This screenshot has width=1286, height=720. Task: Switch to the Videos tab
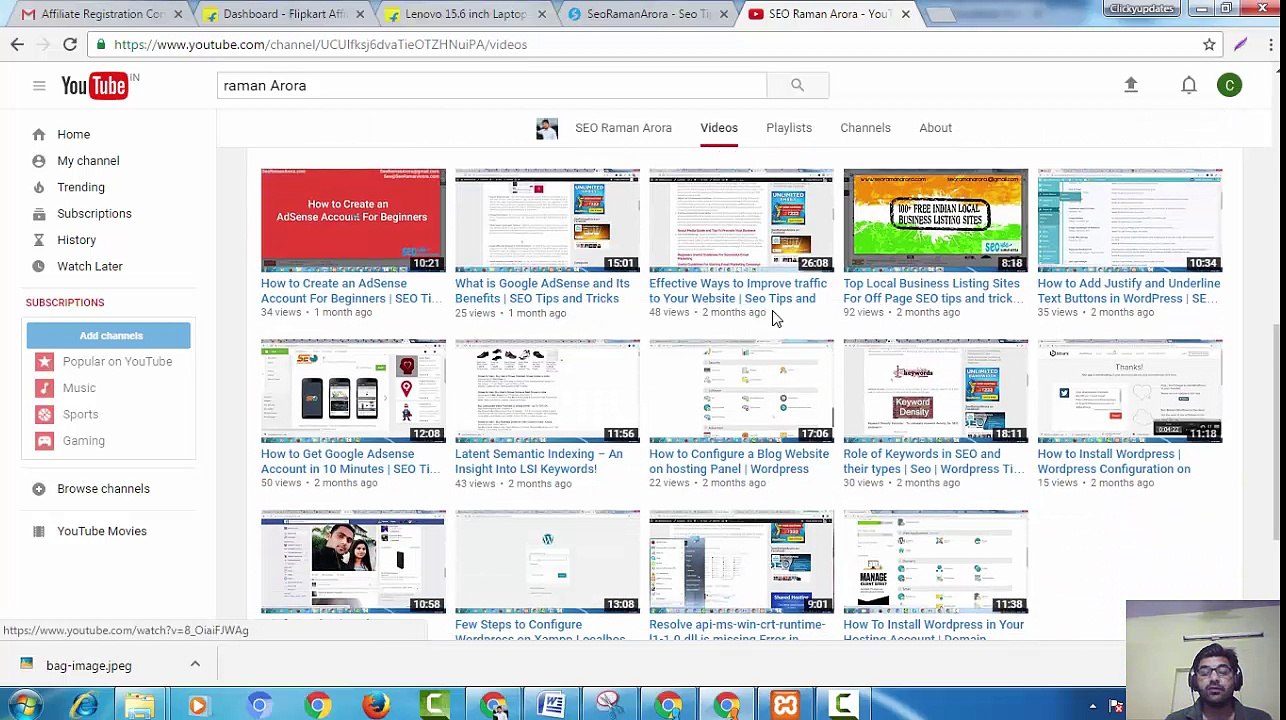pos(719,128)
